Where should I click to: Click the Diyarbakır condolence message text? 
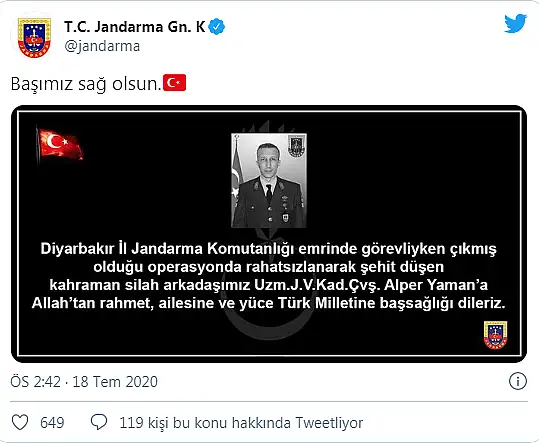point(269,276)
